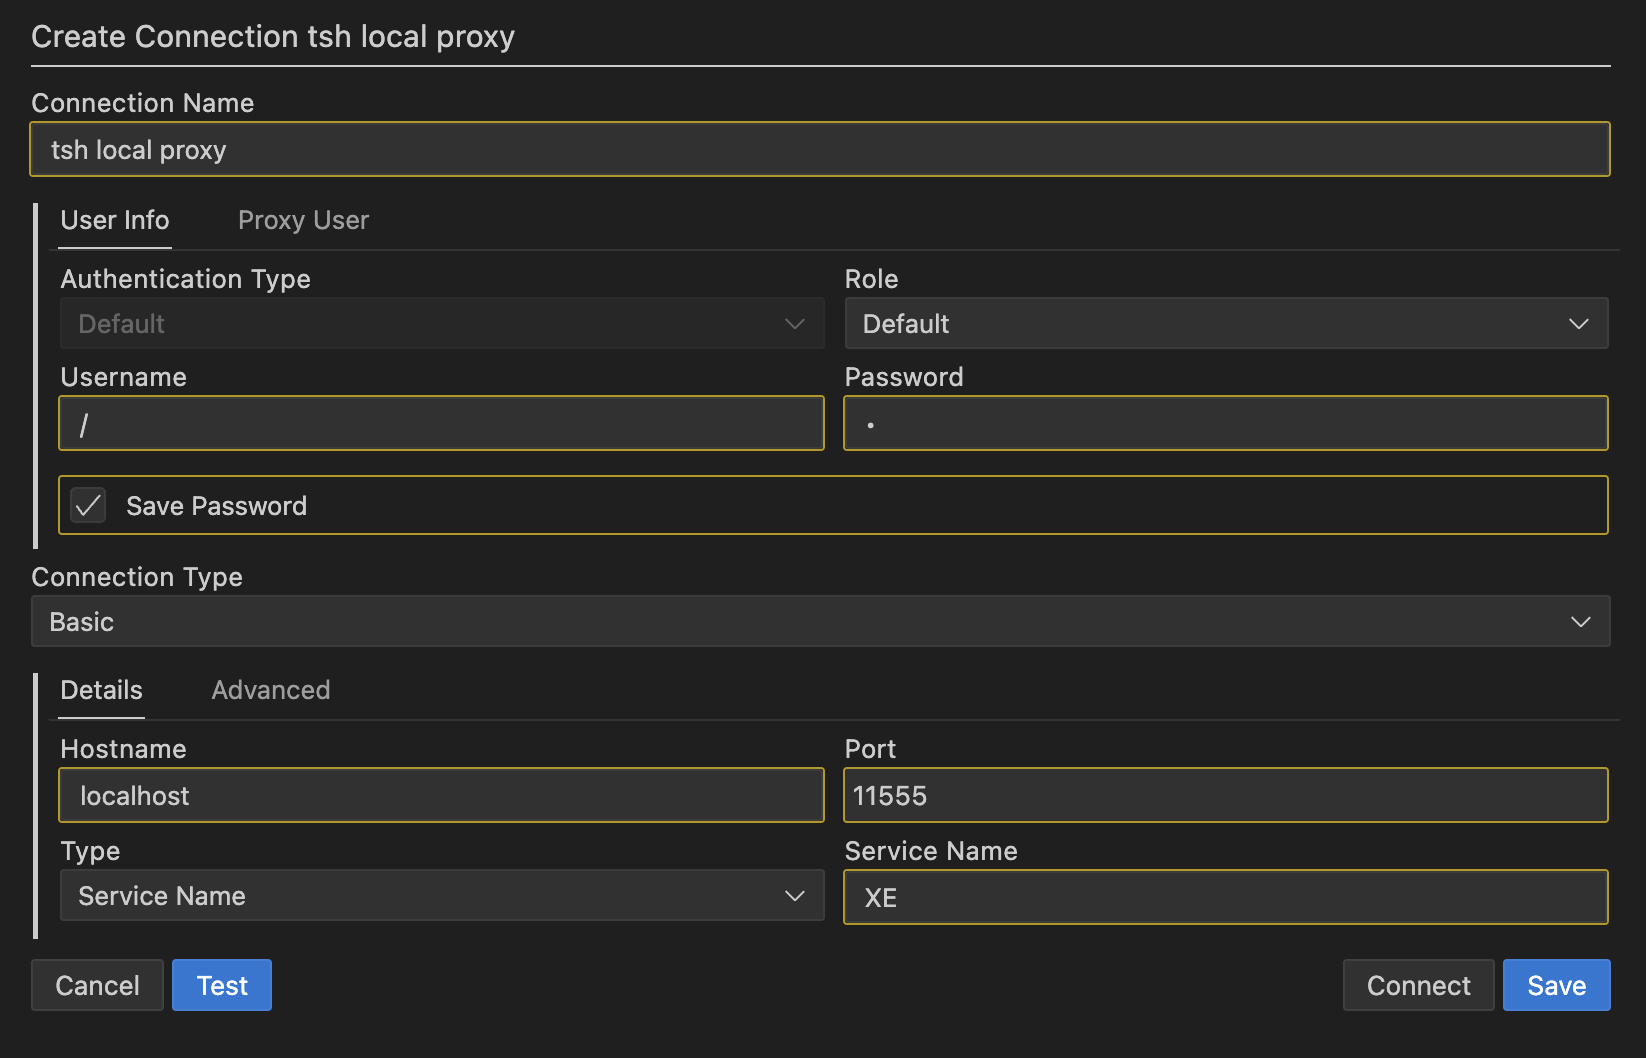Open the Advanced tab
This screenshot has height=1058, width=1646.
click(270, 690)
